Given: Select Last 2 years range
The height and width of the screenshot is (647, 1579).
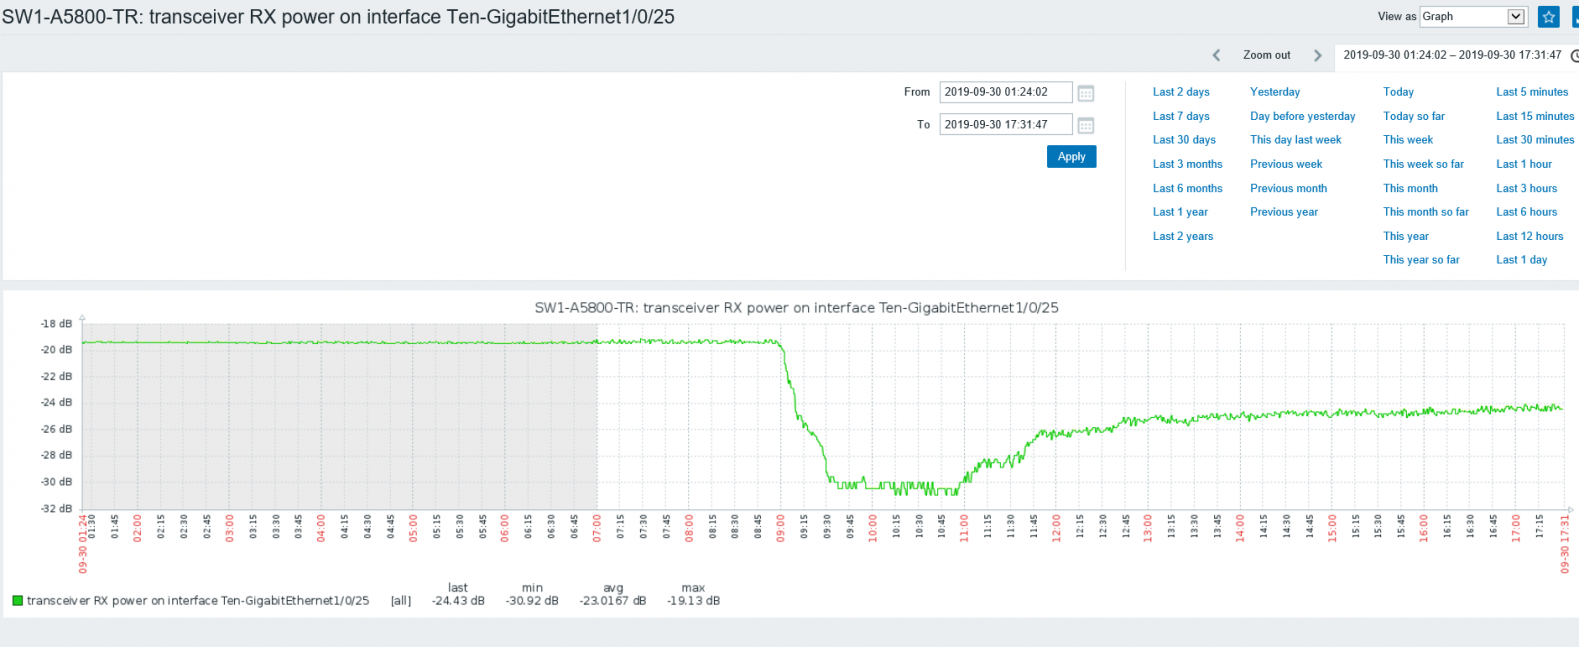Looking at the screenshot, I should [x=1183, y=236].
